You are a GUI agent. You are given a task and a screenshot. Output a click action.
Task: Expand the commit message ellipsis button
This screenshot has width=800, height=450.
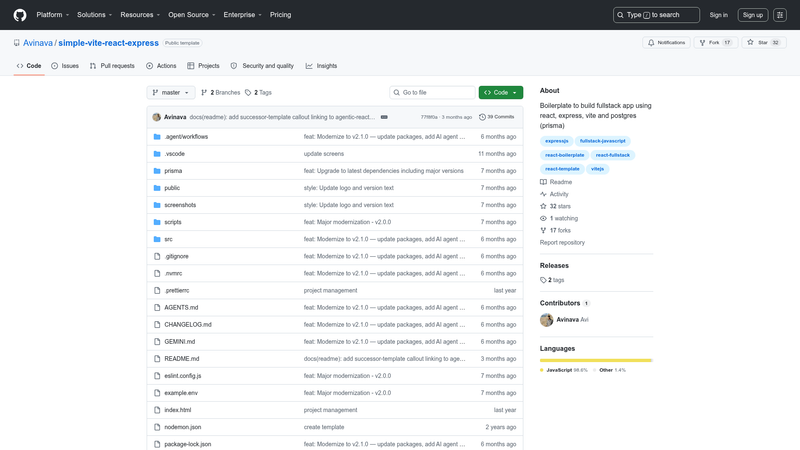[384, 117]
